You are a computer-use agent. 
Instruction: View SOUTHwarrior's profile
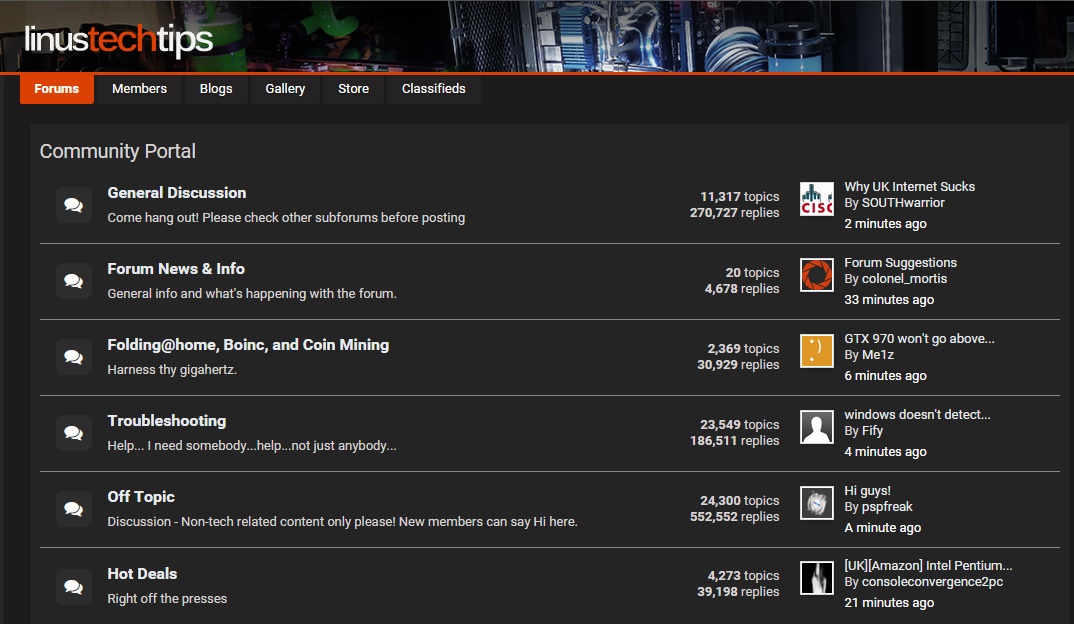coord(903,203)
